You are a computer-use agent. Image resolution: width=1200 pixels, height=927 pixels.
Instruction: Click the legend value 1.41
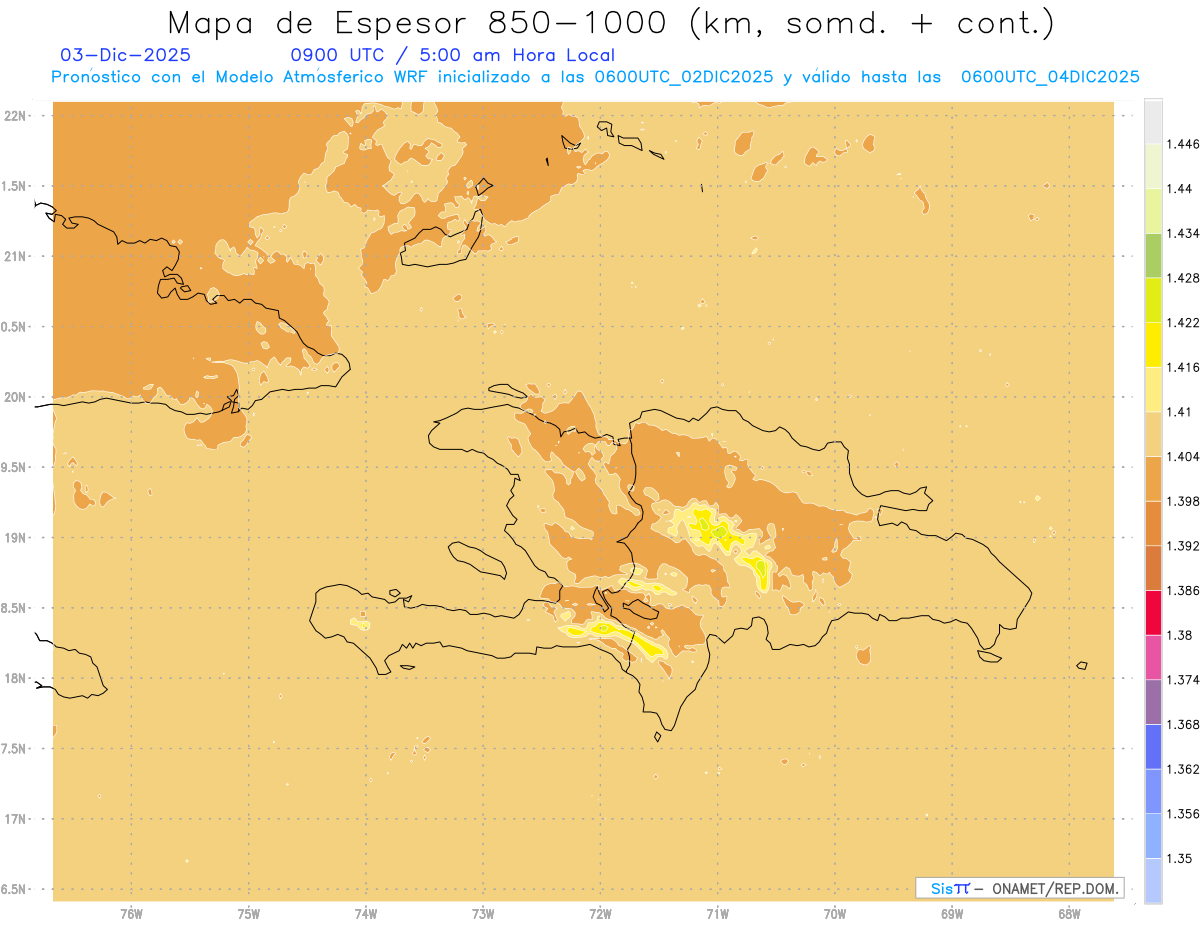coord(1179,412)
